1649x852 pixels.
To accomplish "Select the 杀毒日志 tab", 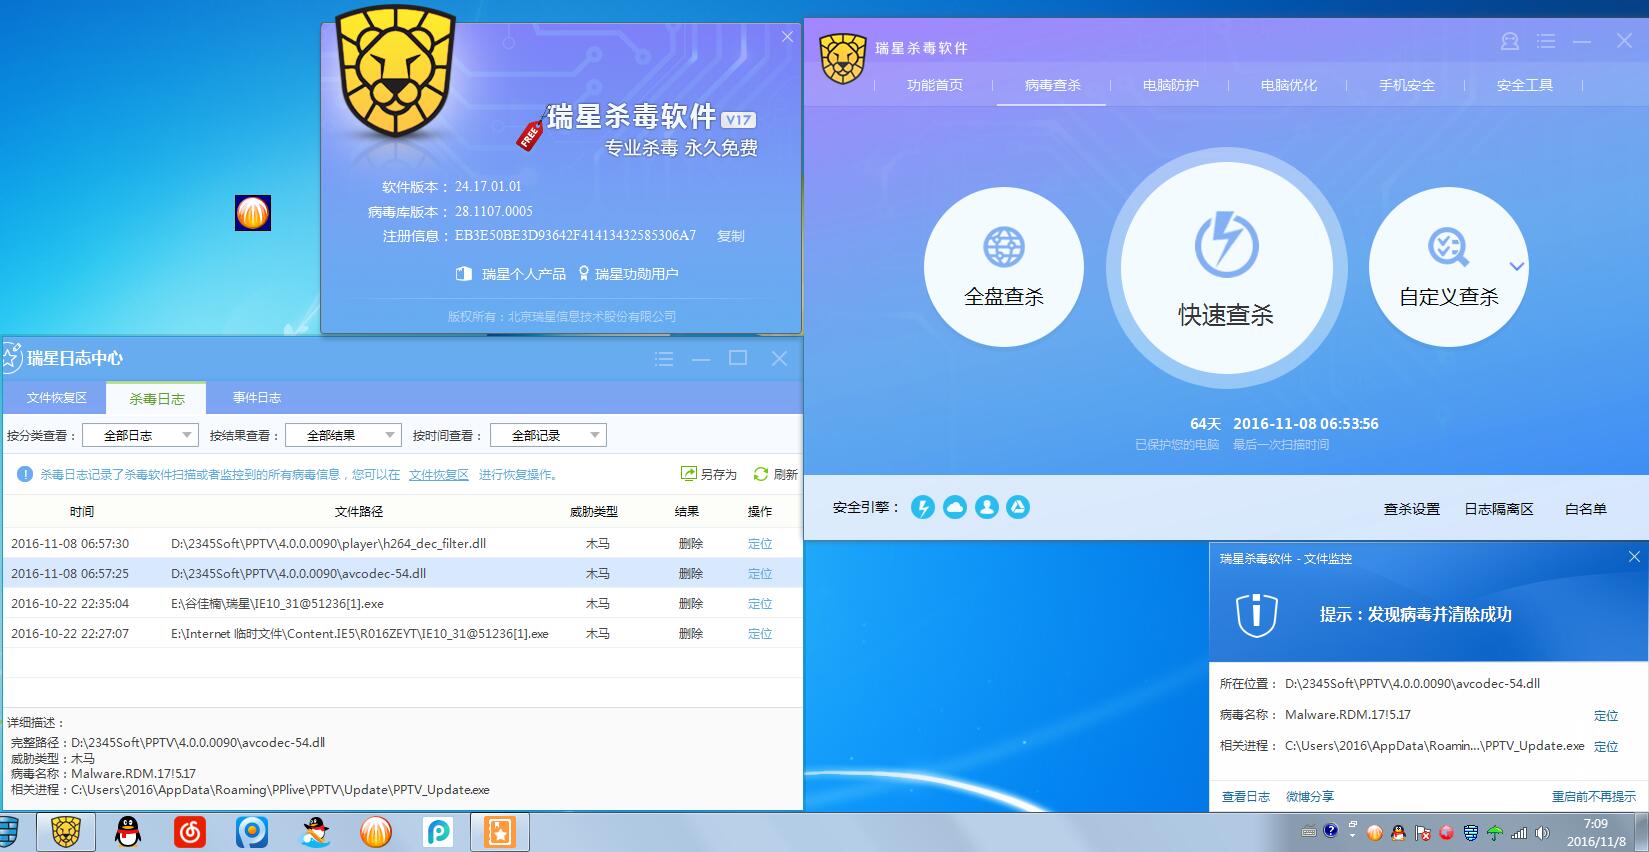I will pos(157,398).
